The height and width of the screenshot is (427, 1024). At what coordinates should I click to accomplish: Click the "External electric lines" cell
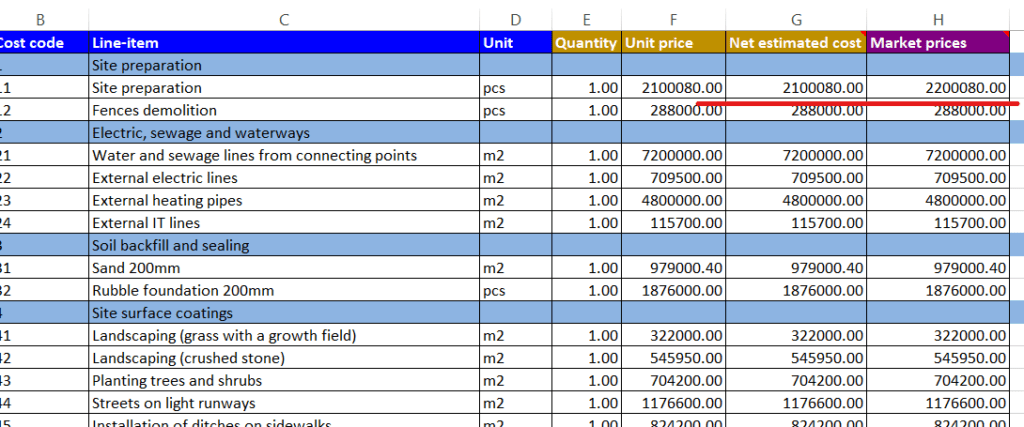[283, 178]
